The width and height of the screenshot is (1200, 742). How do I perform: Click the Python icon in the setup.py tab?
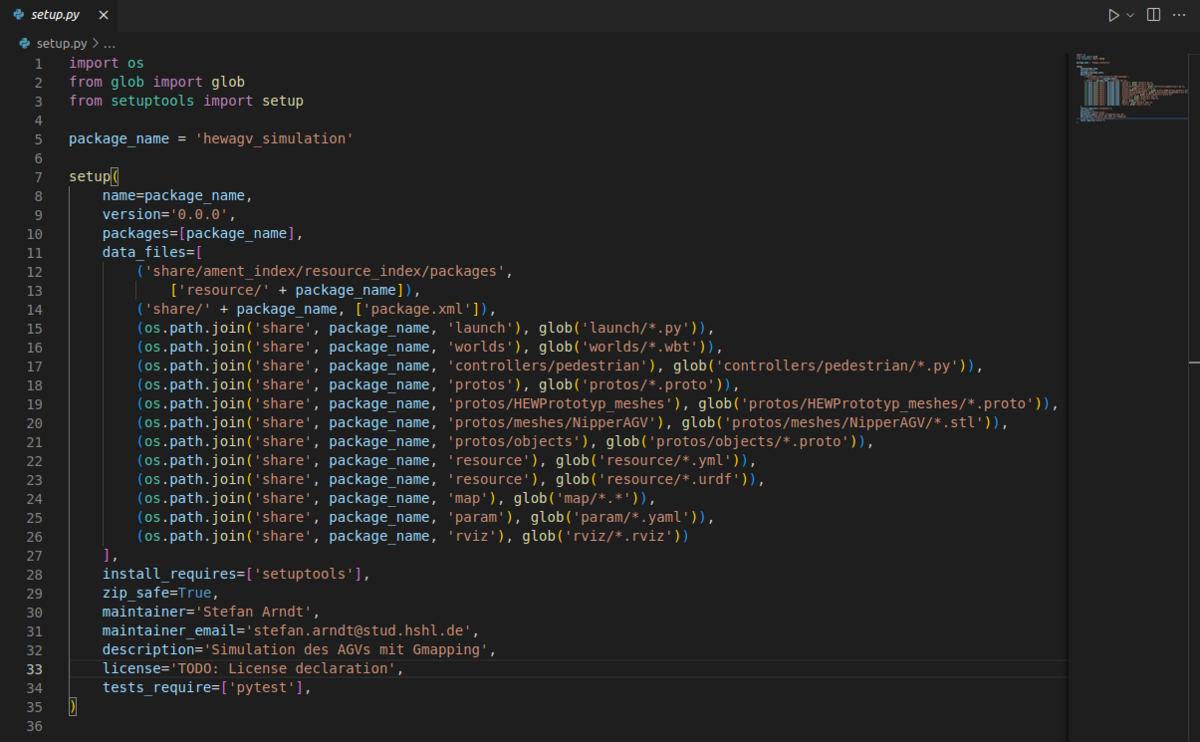pos(19,15)
